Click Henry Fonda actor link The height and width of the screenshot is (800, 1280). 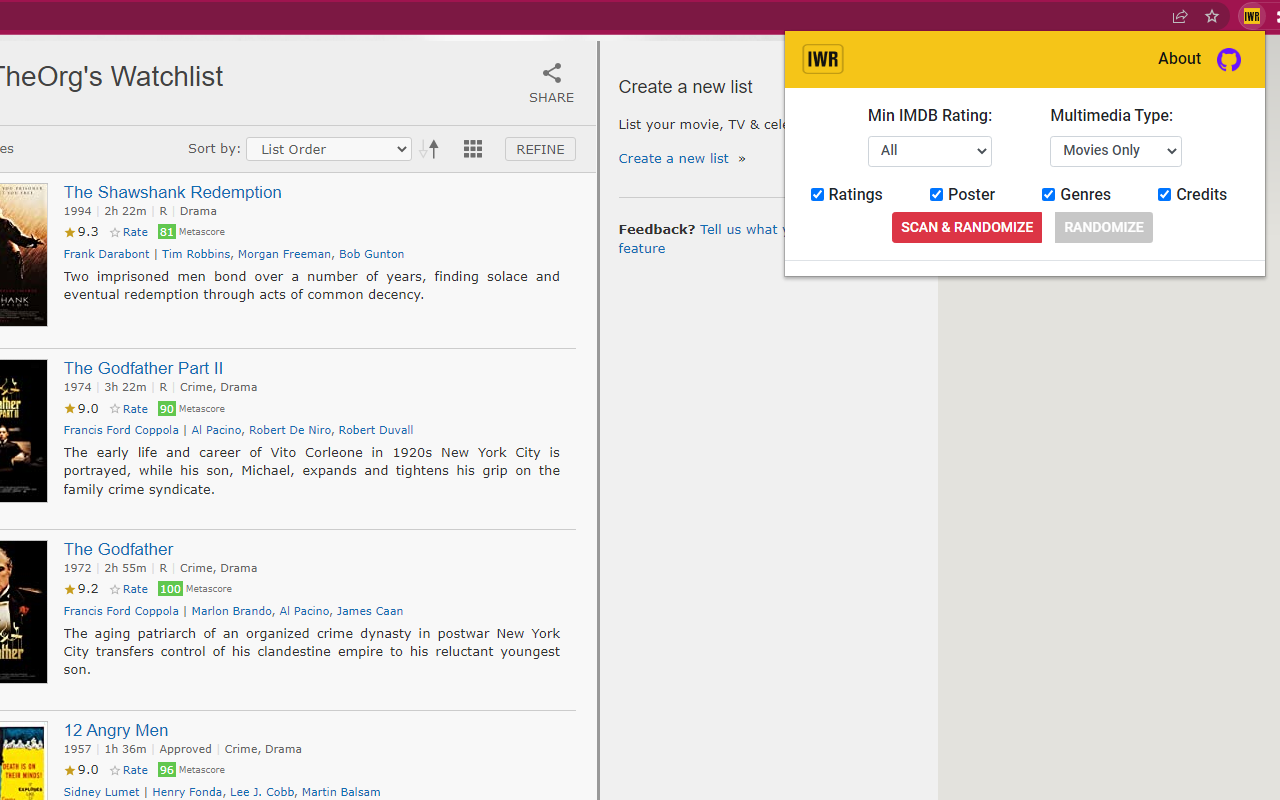(187, 792)
